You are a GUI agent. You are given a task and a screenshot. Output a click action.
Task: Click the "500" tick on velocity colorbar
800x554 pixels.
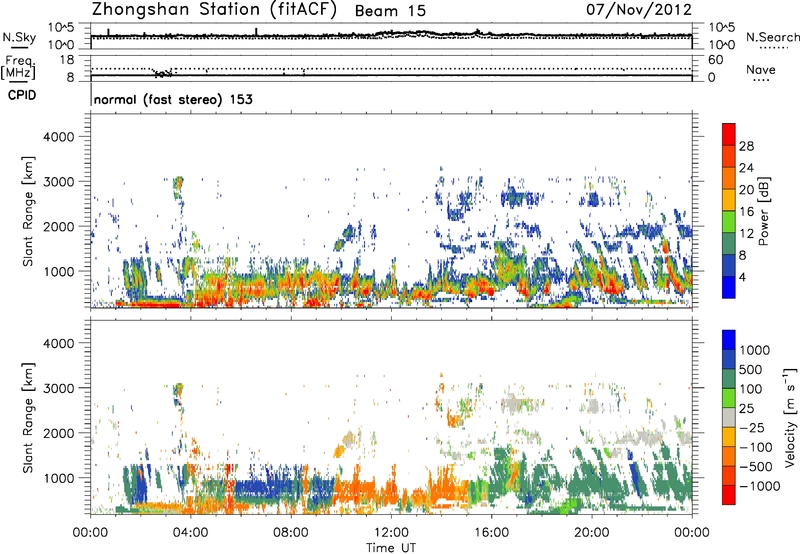point(750,369)
